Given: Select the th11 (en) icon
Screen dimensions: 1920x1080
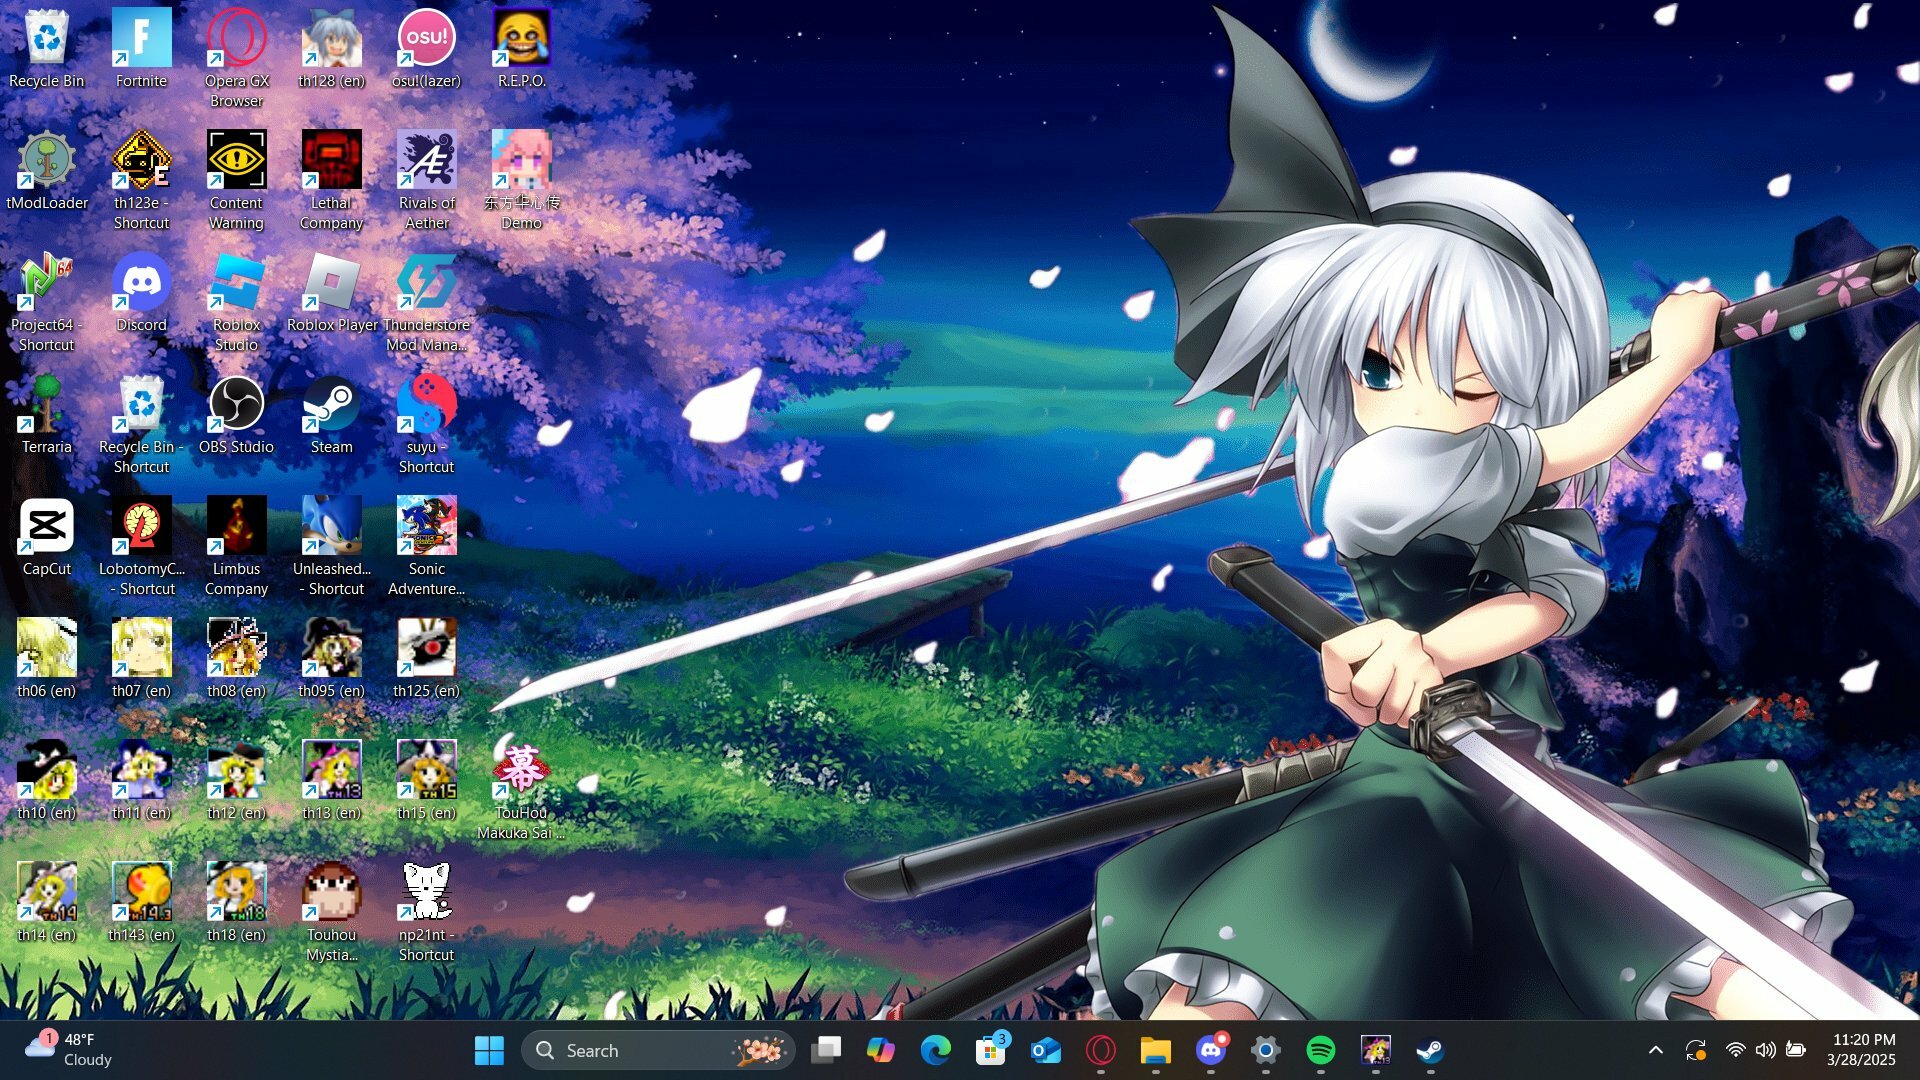Looking at the screenshot, I should [141, 780].
